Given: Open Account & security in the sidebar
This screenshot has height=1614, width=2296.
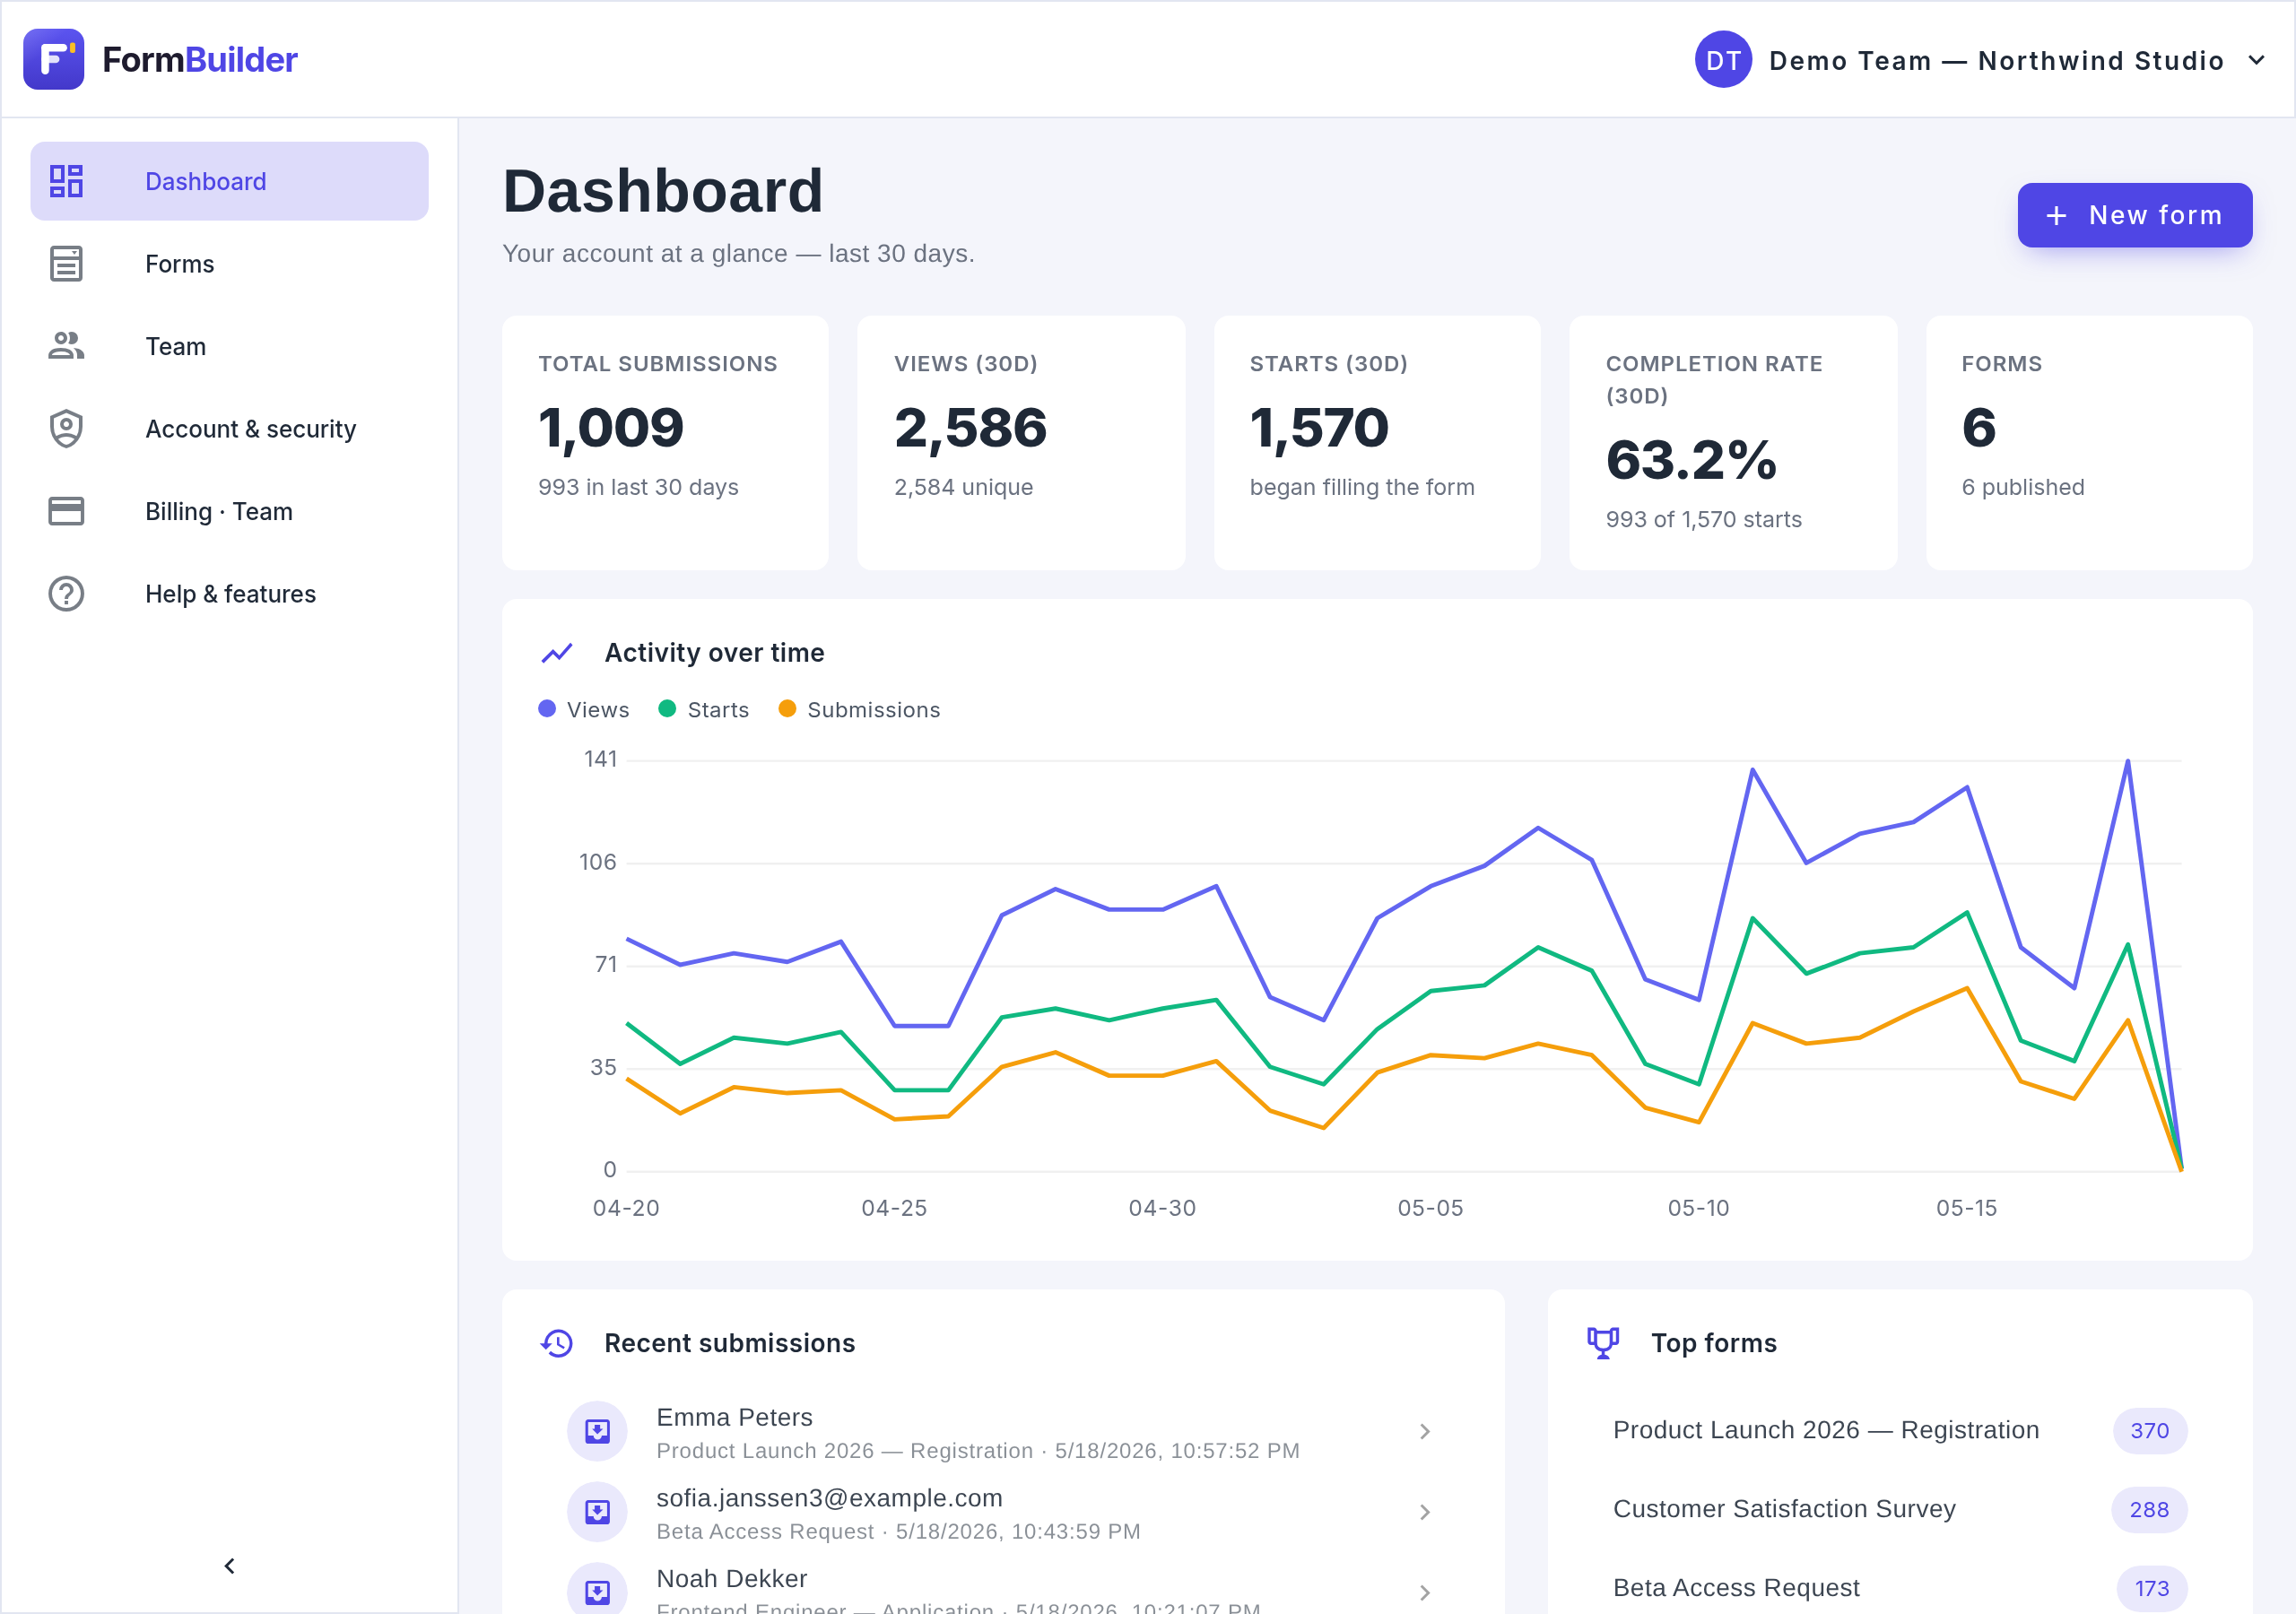Looking at the screenshot, I should click(x=229, y=429).
